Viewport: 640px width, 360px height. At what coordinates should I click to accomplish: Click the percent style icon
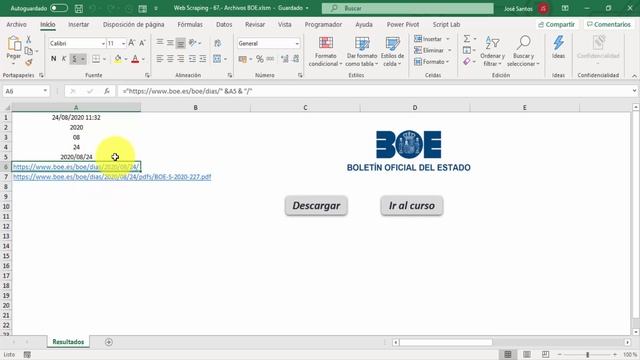point(260,59)
